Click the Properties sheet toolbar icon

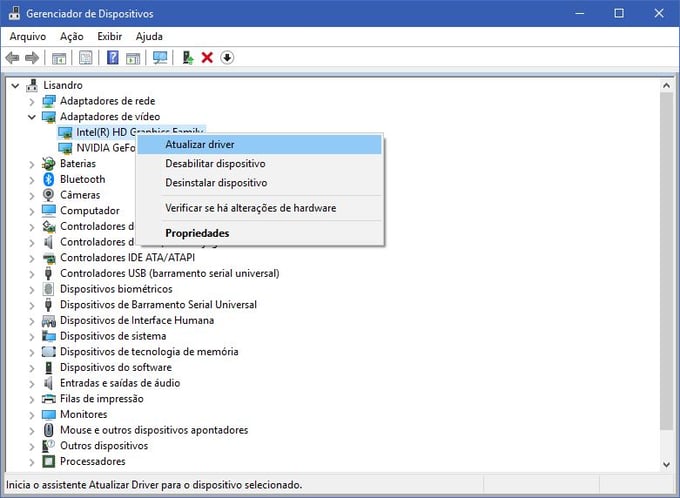pos(86,58)
